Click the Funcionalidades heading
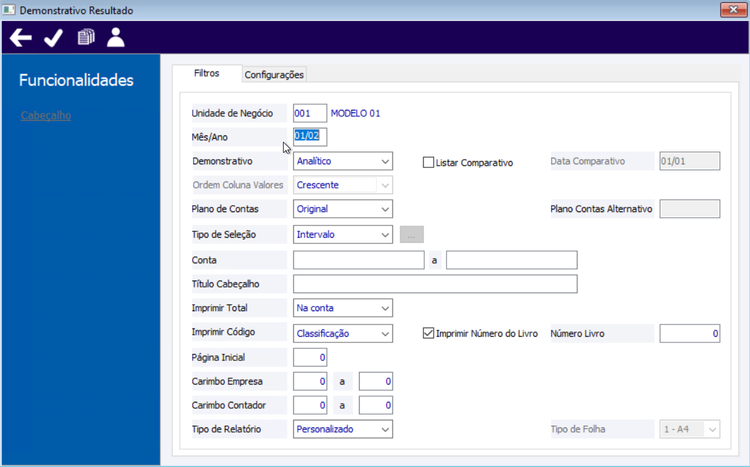This screenshot has width=750, height=467. click(x=76, y=80)
